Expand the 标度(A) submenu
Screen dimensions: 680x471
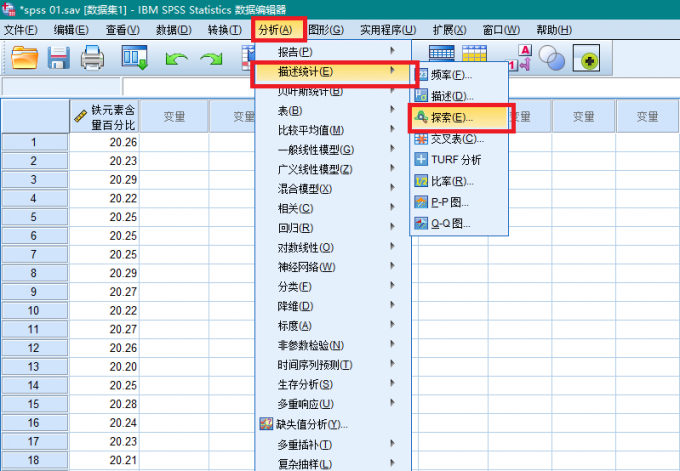click(x=333, y=325)
